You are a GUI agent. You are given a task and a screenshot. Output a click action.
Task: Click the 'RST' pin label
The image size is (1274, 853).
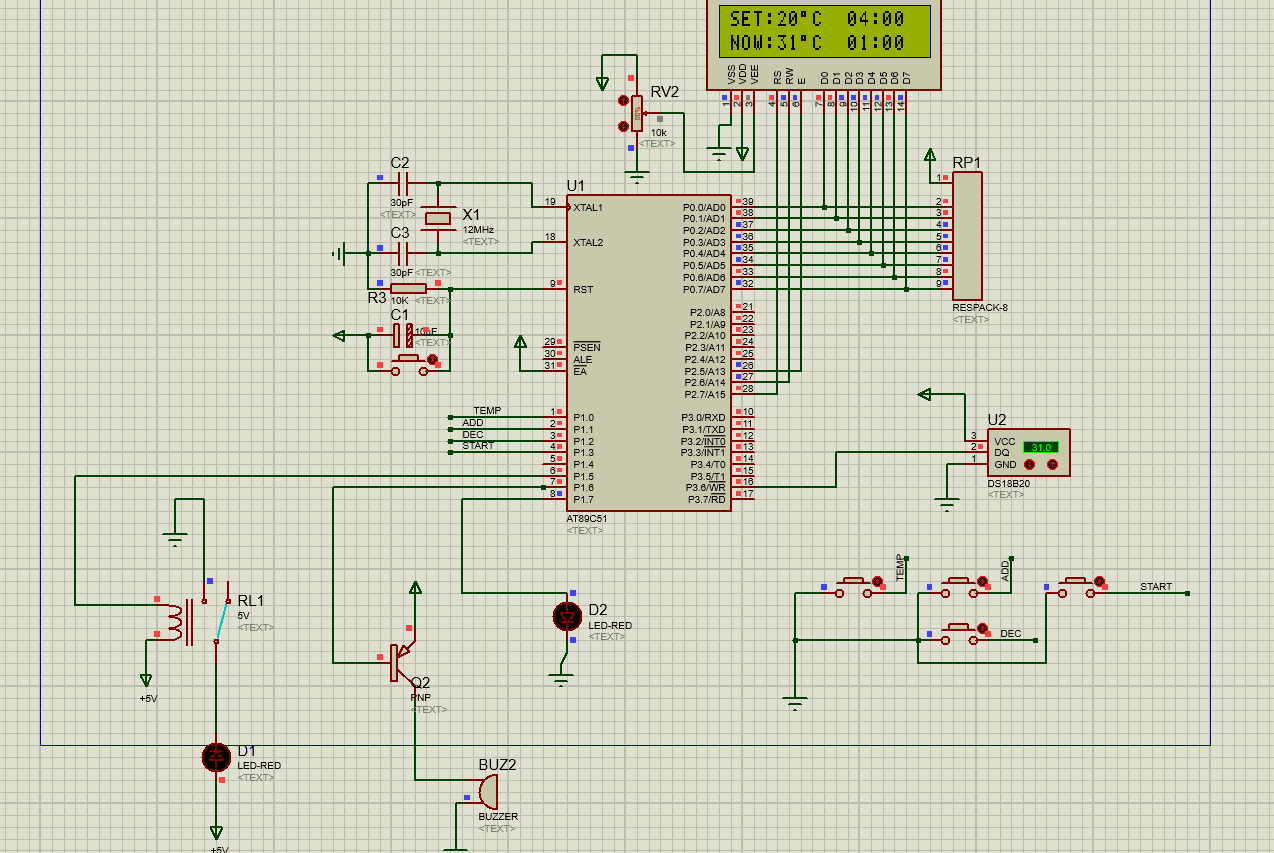pos(583,289)
